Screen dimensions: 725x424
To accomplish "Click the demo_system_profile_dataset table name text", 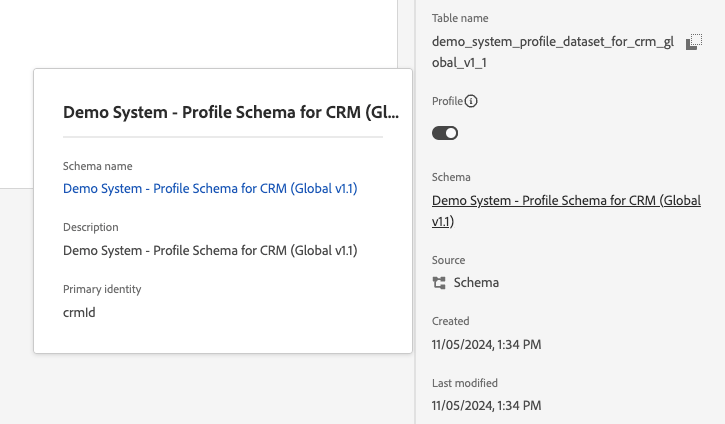I will pyautogui.click(x=551, y=52).
